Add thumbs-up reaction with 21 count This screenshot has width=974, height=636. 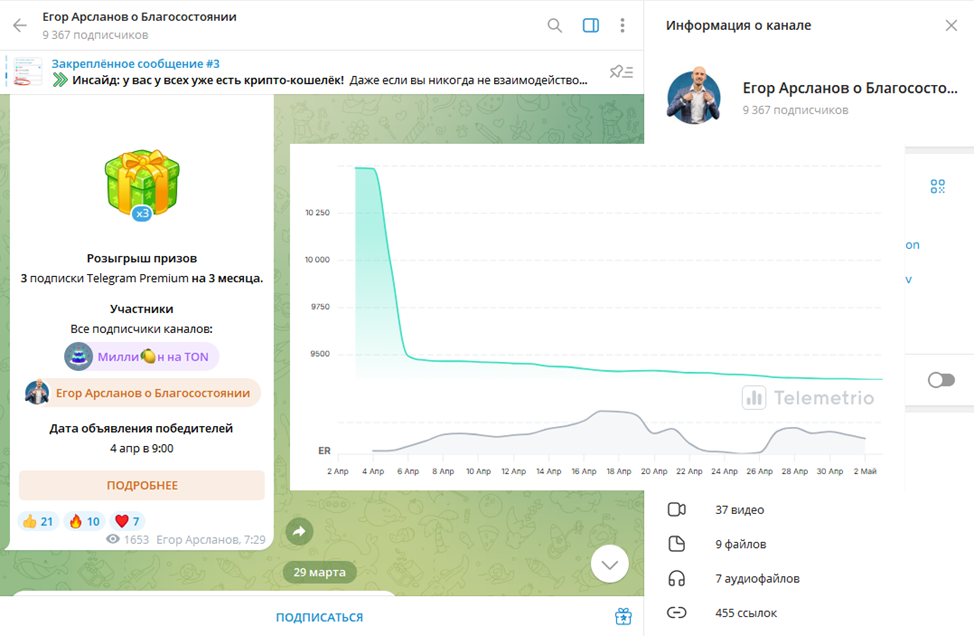point(38,521)
